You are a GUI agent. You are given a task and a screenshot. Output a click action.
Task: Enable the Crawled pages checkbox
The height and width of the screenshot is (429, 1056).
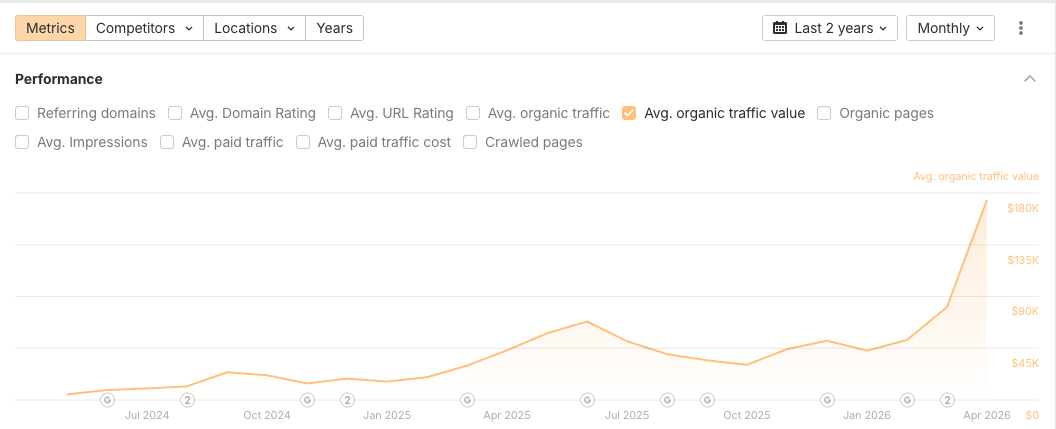(x=470, y=142)
